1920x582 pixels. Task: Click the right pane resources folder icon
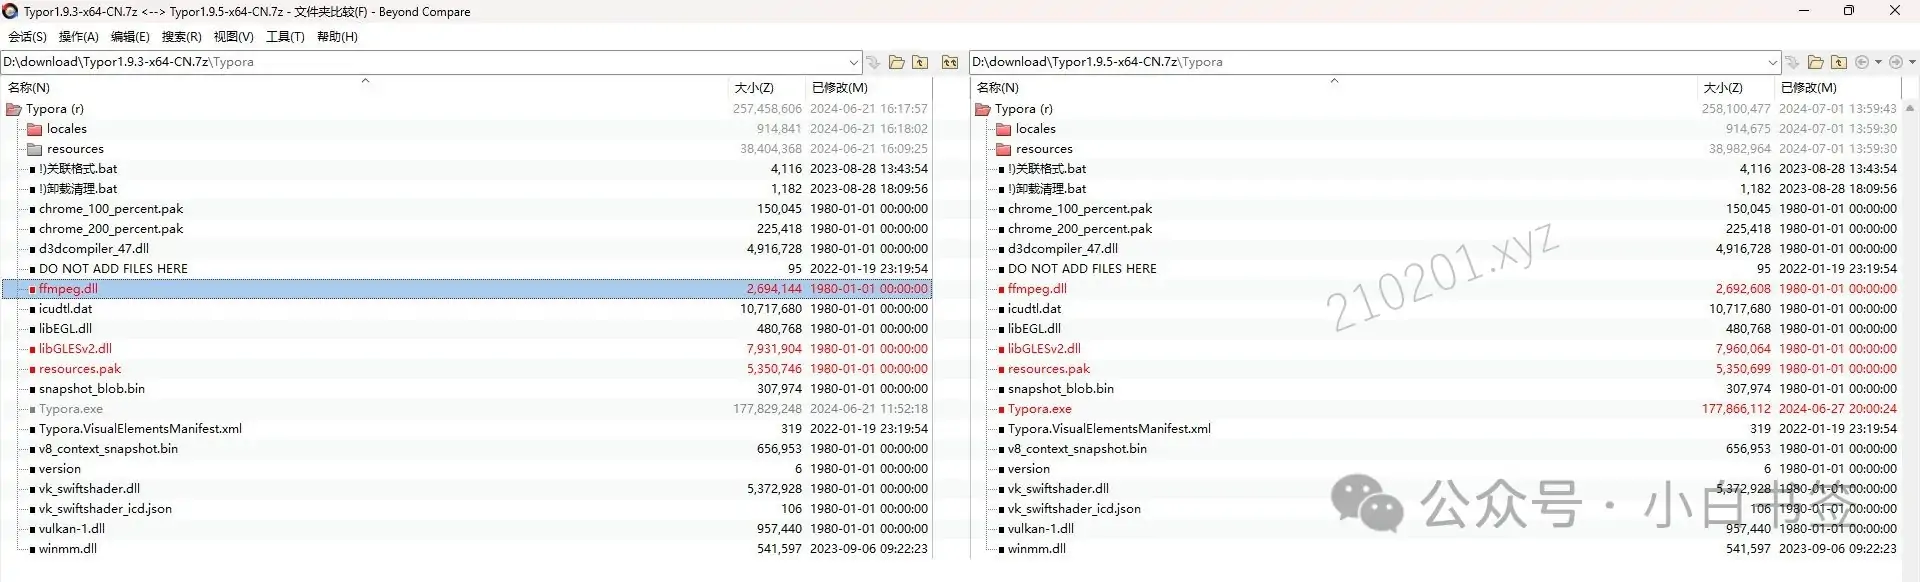pos(1004,149)
